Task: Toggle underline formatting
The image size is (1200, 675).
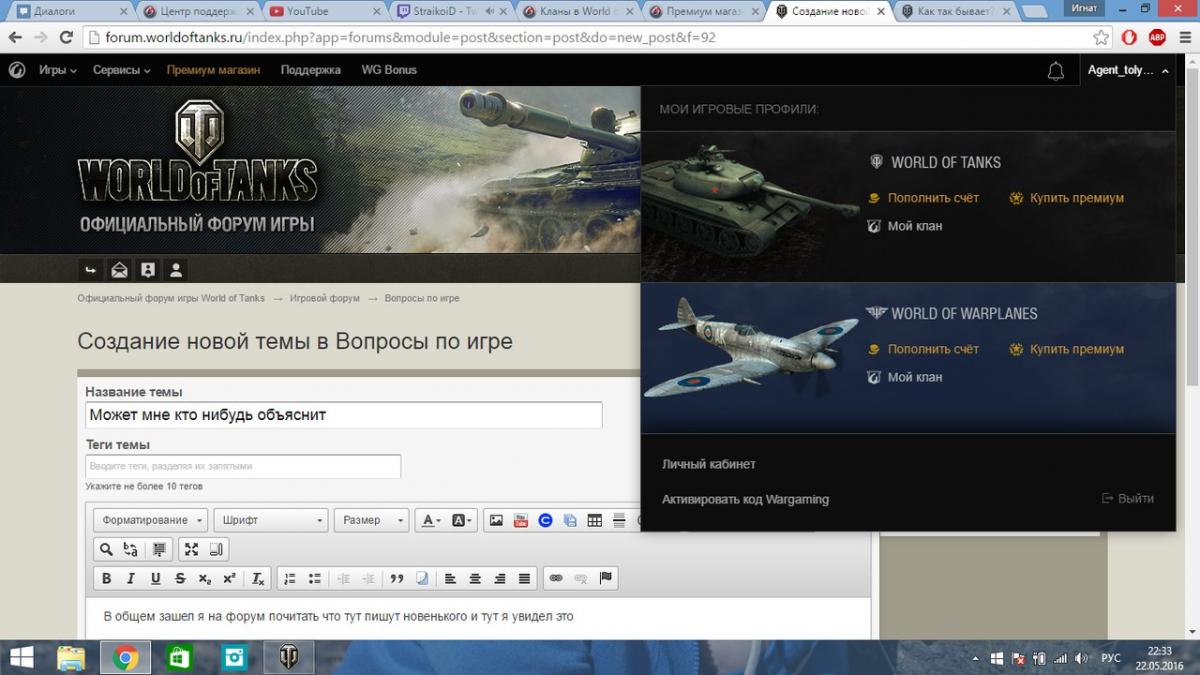Action: click(x=155, y=578)
